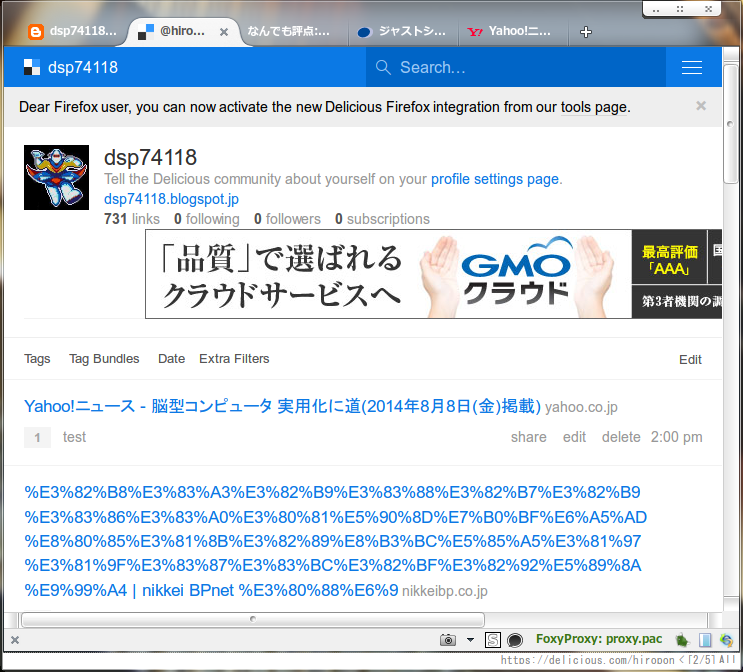View the 0 following list
743x672 pixels.
[207, 219]
